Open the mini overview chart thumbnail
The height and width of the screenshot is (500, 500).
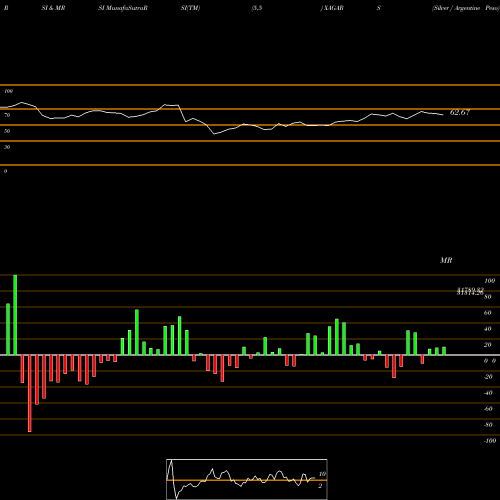tap(247, 479)
